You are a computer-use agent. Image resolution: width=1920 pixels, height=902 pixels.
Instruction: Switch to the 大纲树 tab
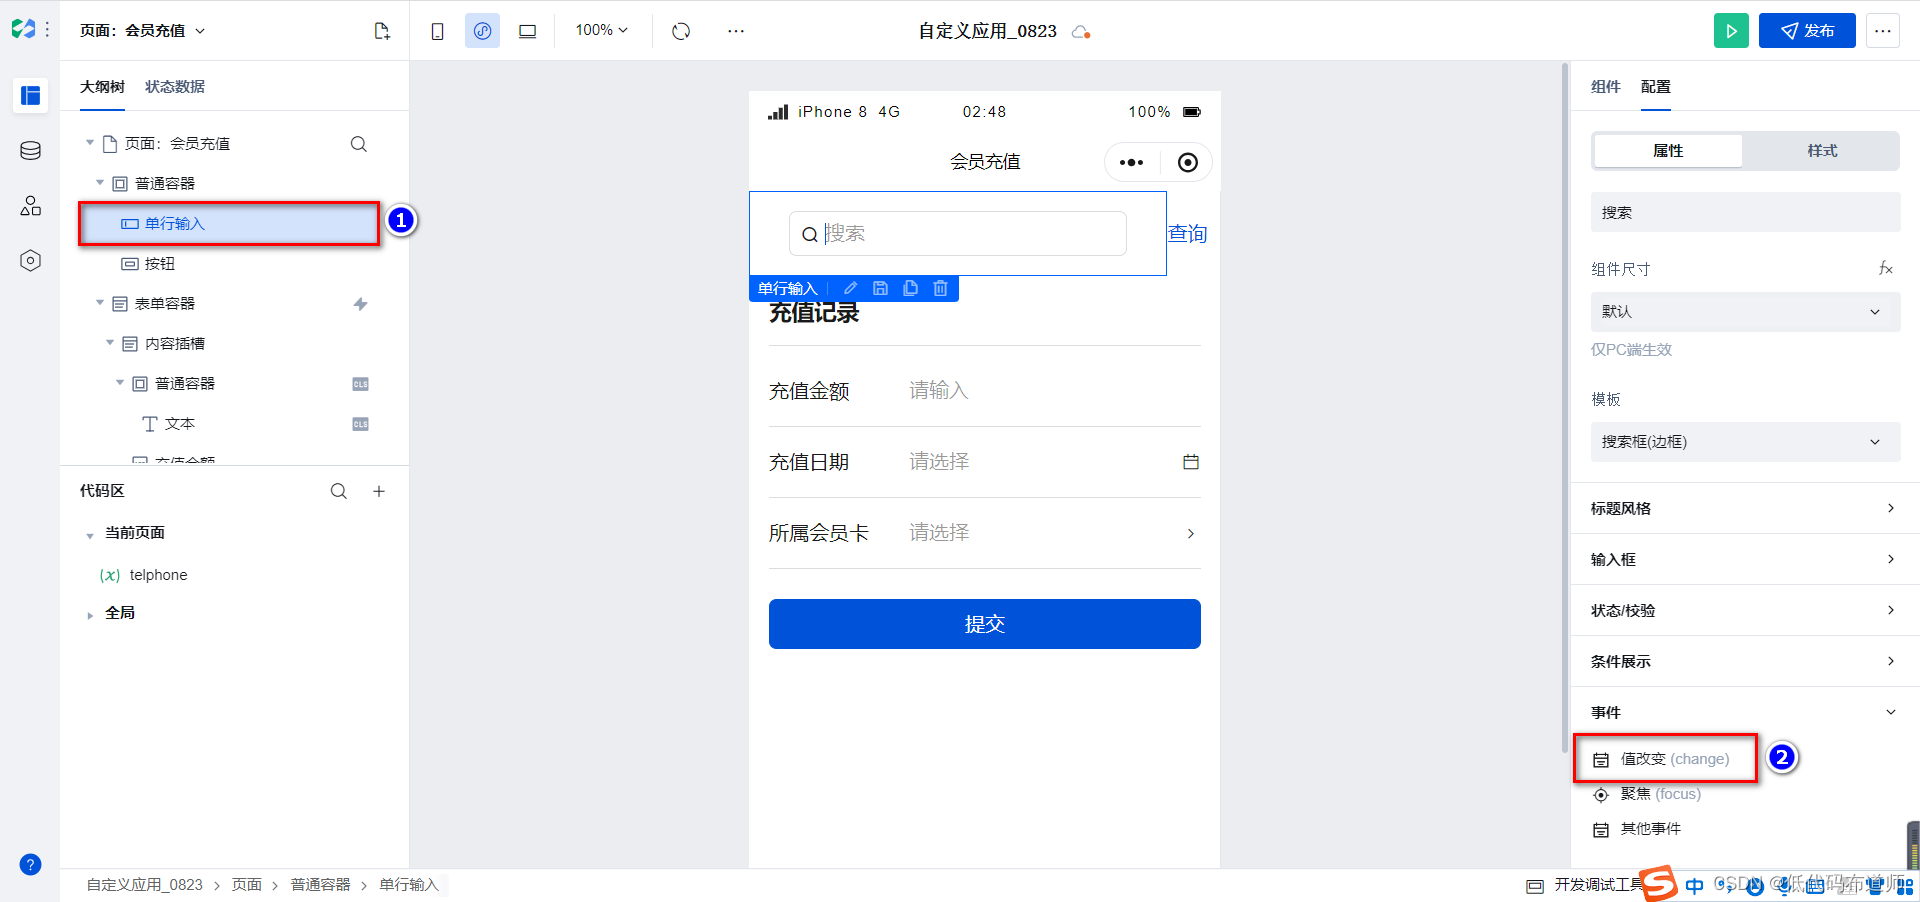(x=102, y=87)
